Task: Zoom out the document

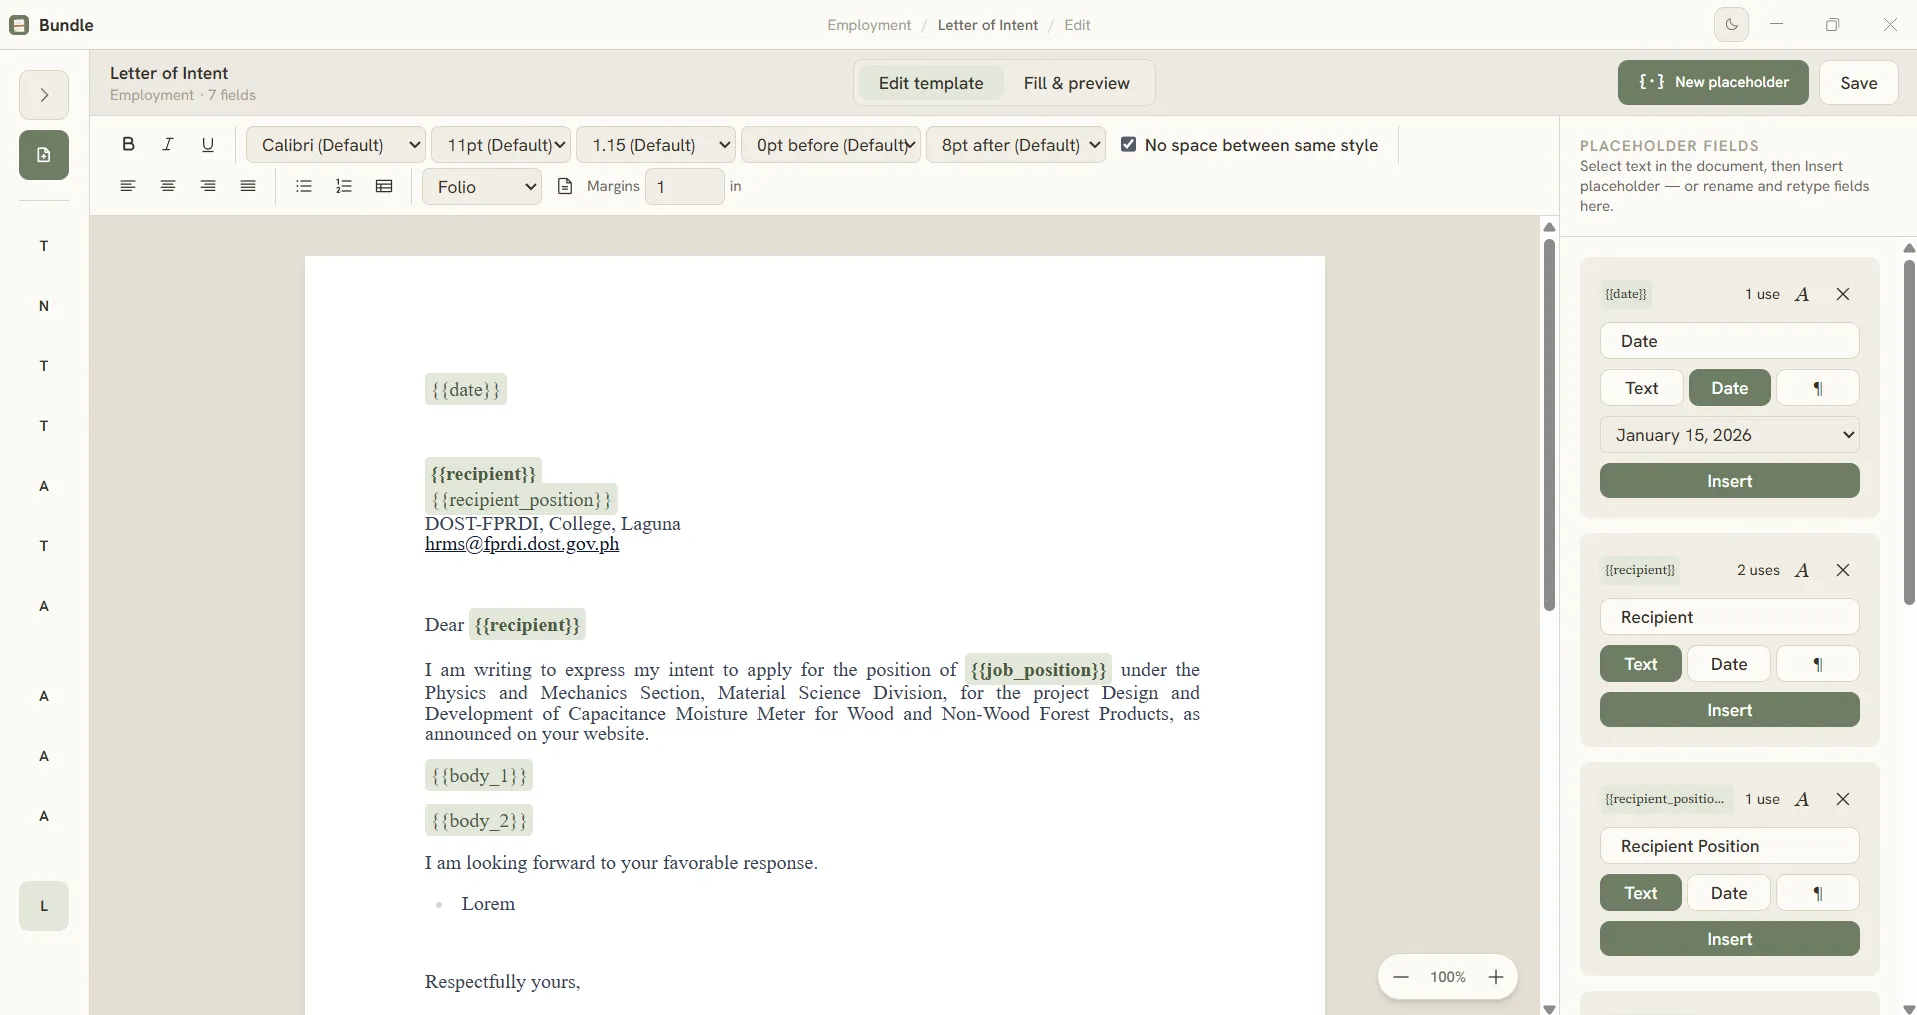Action: (1401, 977)
